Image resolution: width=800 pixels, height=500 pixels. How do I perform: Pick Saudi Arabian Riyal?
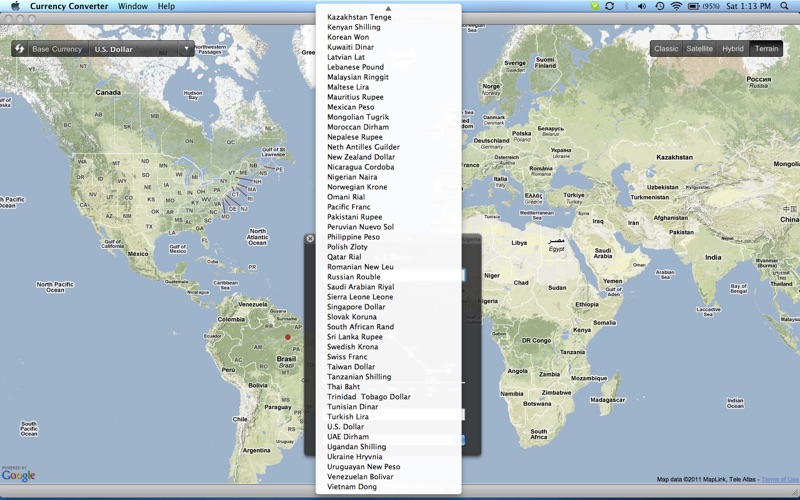click(x=389, y=287)
